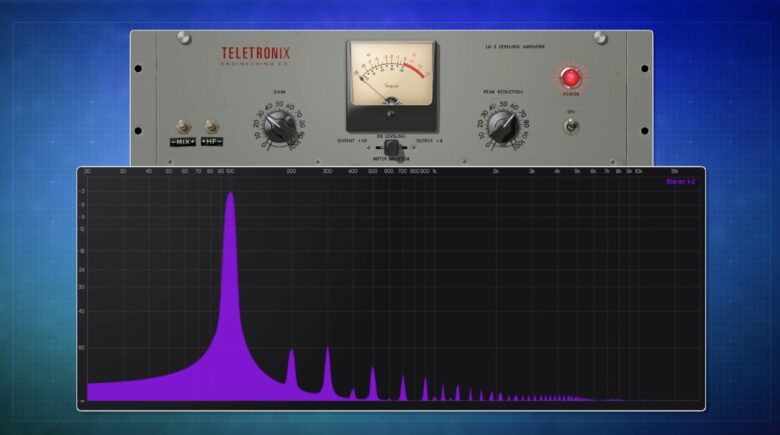Screen dimensions: 780x435
Task: Select the 200 Hz harmonic peak
Action: coord(292,368)
